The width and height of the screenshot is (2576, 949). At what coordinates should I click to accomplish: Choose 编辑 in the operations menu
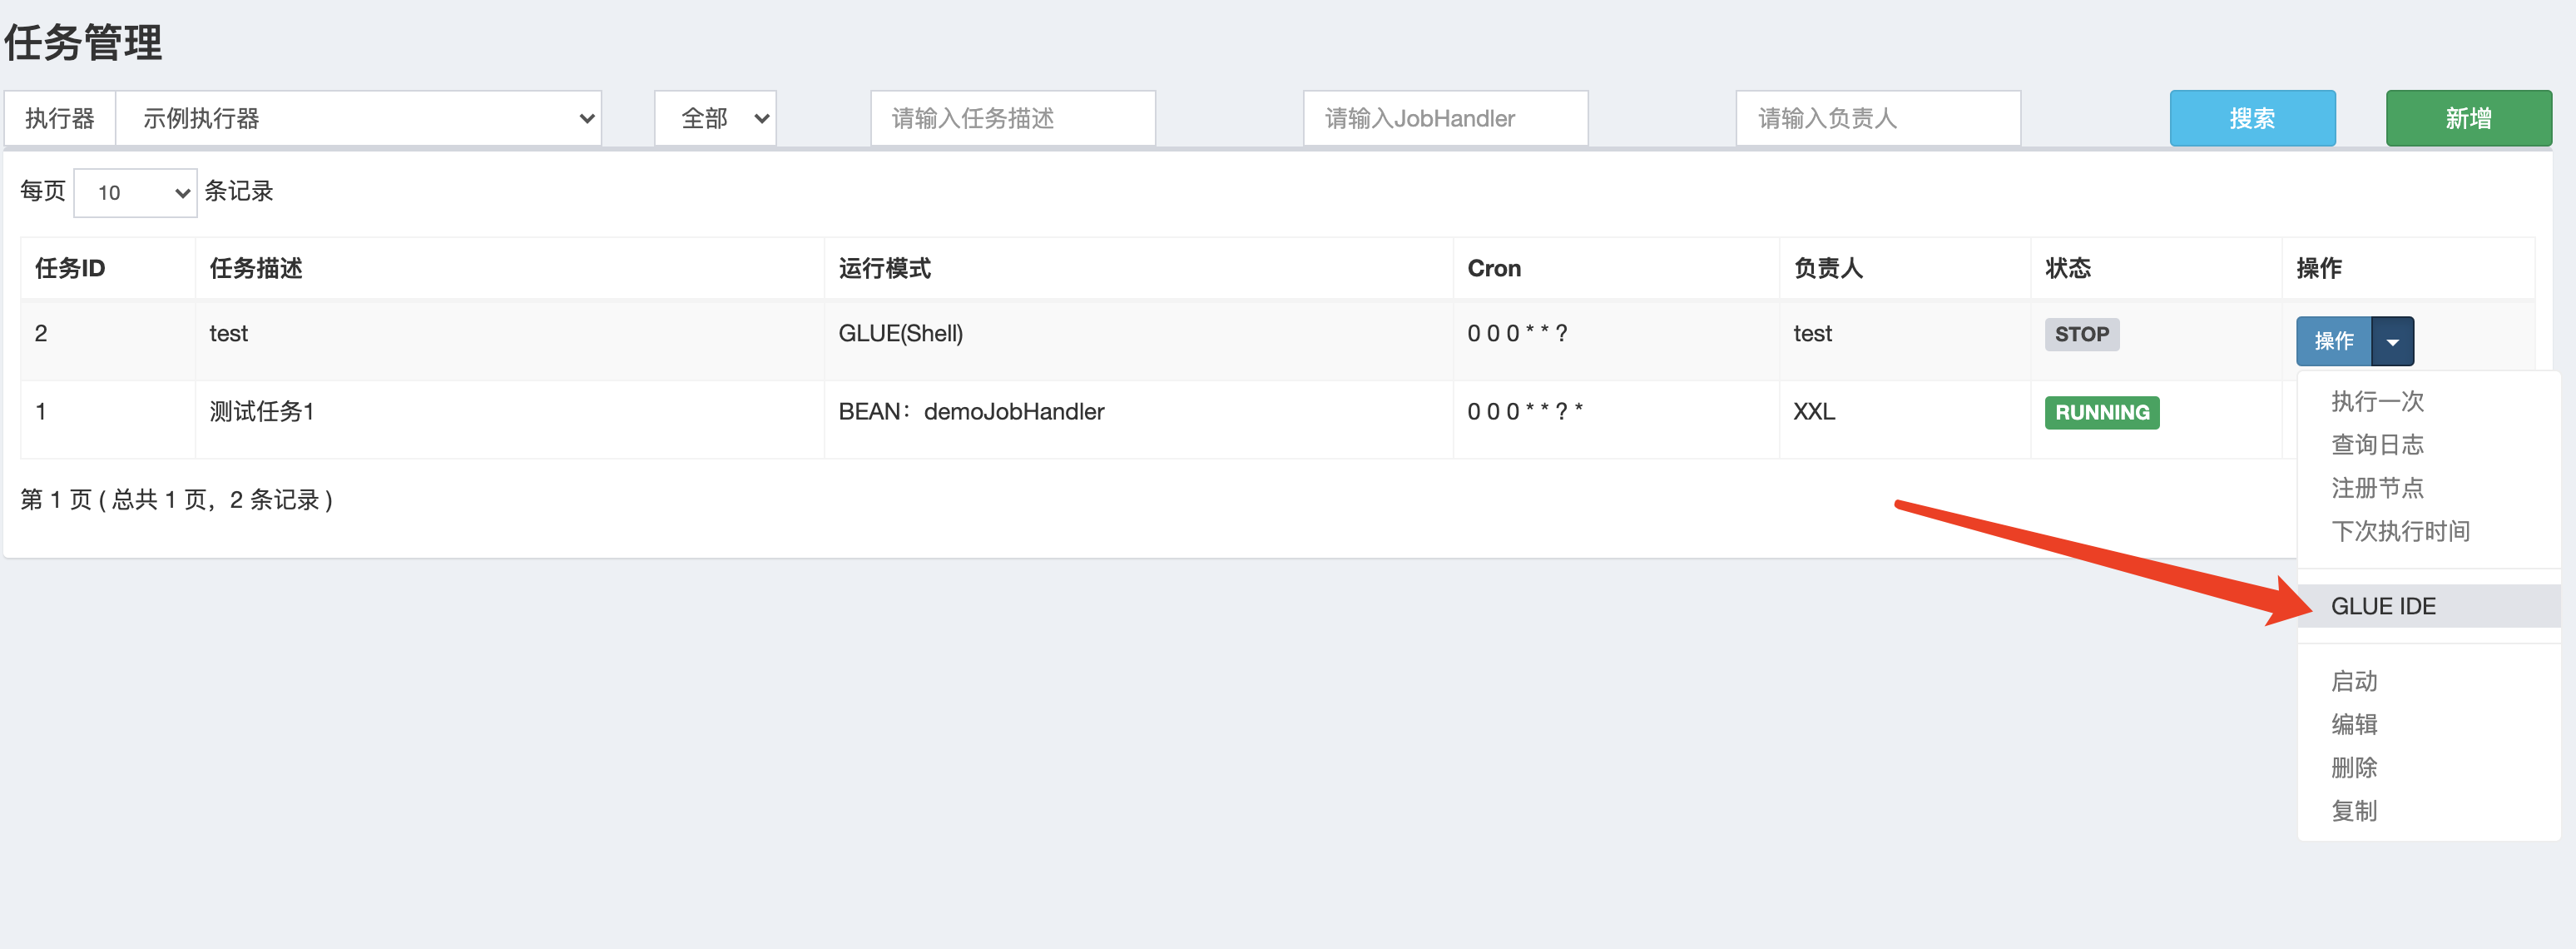[x=2354, y=724]
